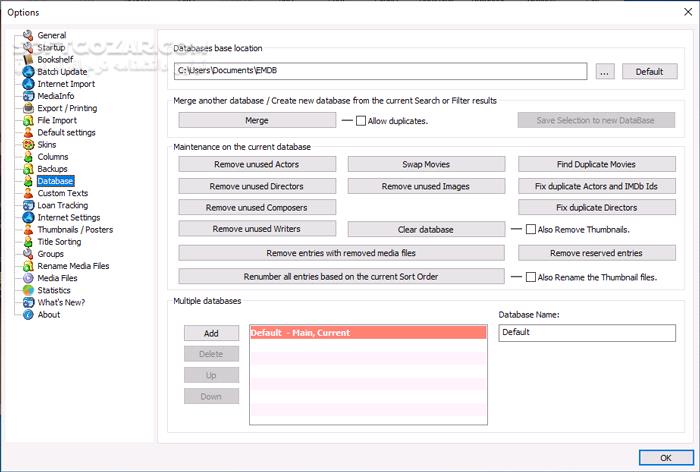The image size is (700, 472).
Task: Toggle Also Remove Thumbnails checkbox
Action: coord(532,230)
